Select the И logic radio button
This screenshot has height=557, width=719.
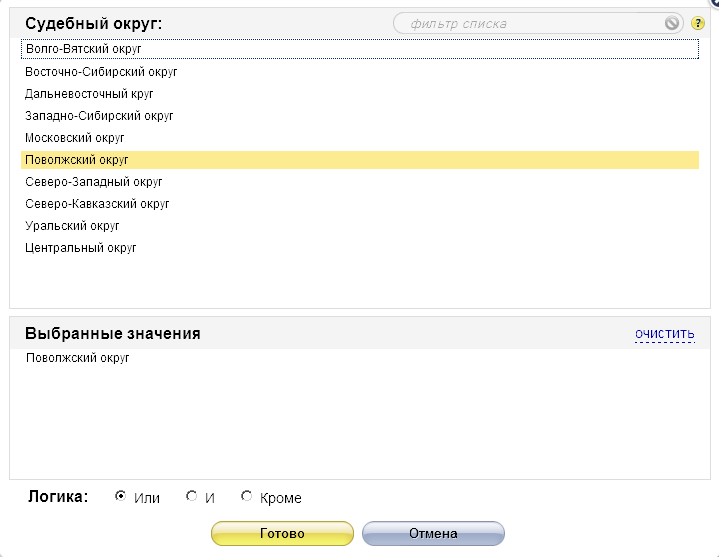click(x=191, y=496)
